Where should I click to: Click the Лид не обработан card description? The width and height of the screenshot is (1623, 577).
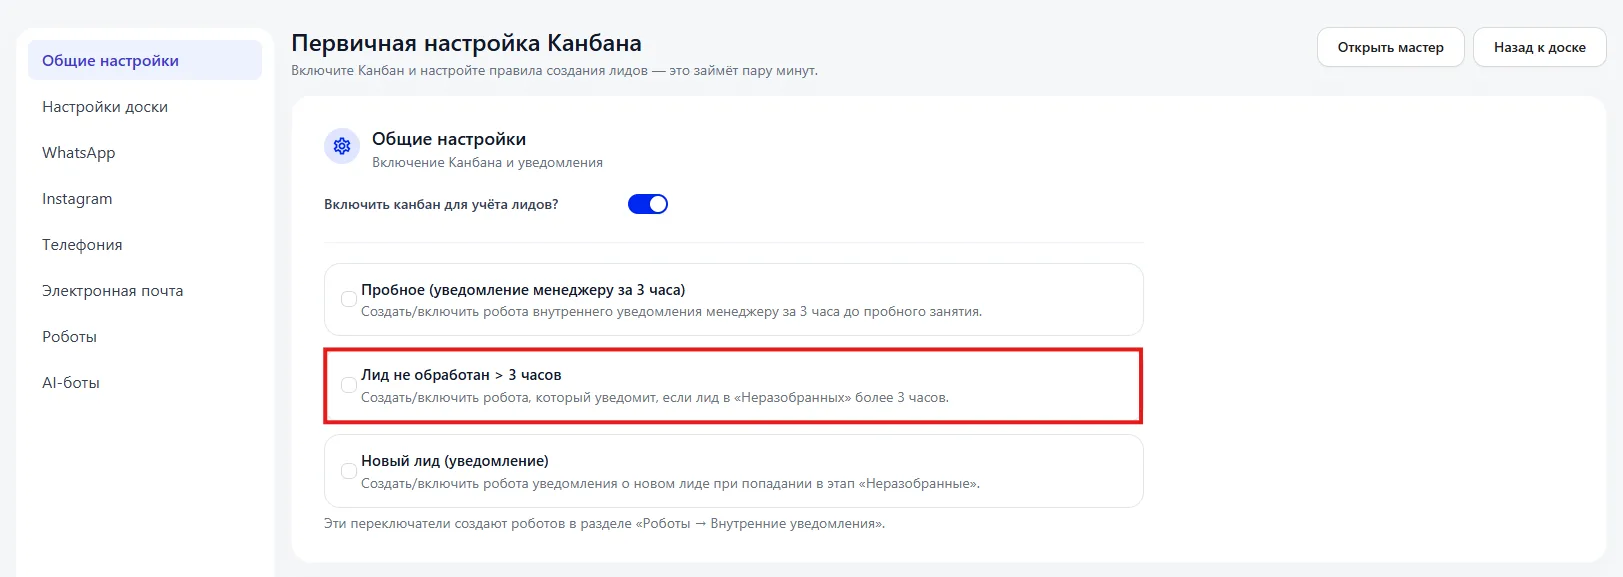[655, 398]
